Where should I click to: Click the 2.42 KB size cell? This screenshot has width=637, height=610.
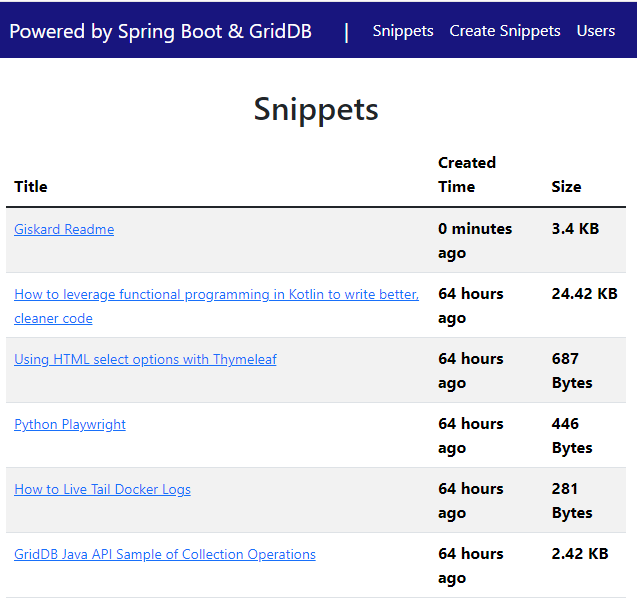(x=580, y=554)
